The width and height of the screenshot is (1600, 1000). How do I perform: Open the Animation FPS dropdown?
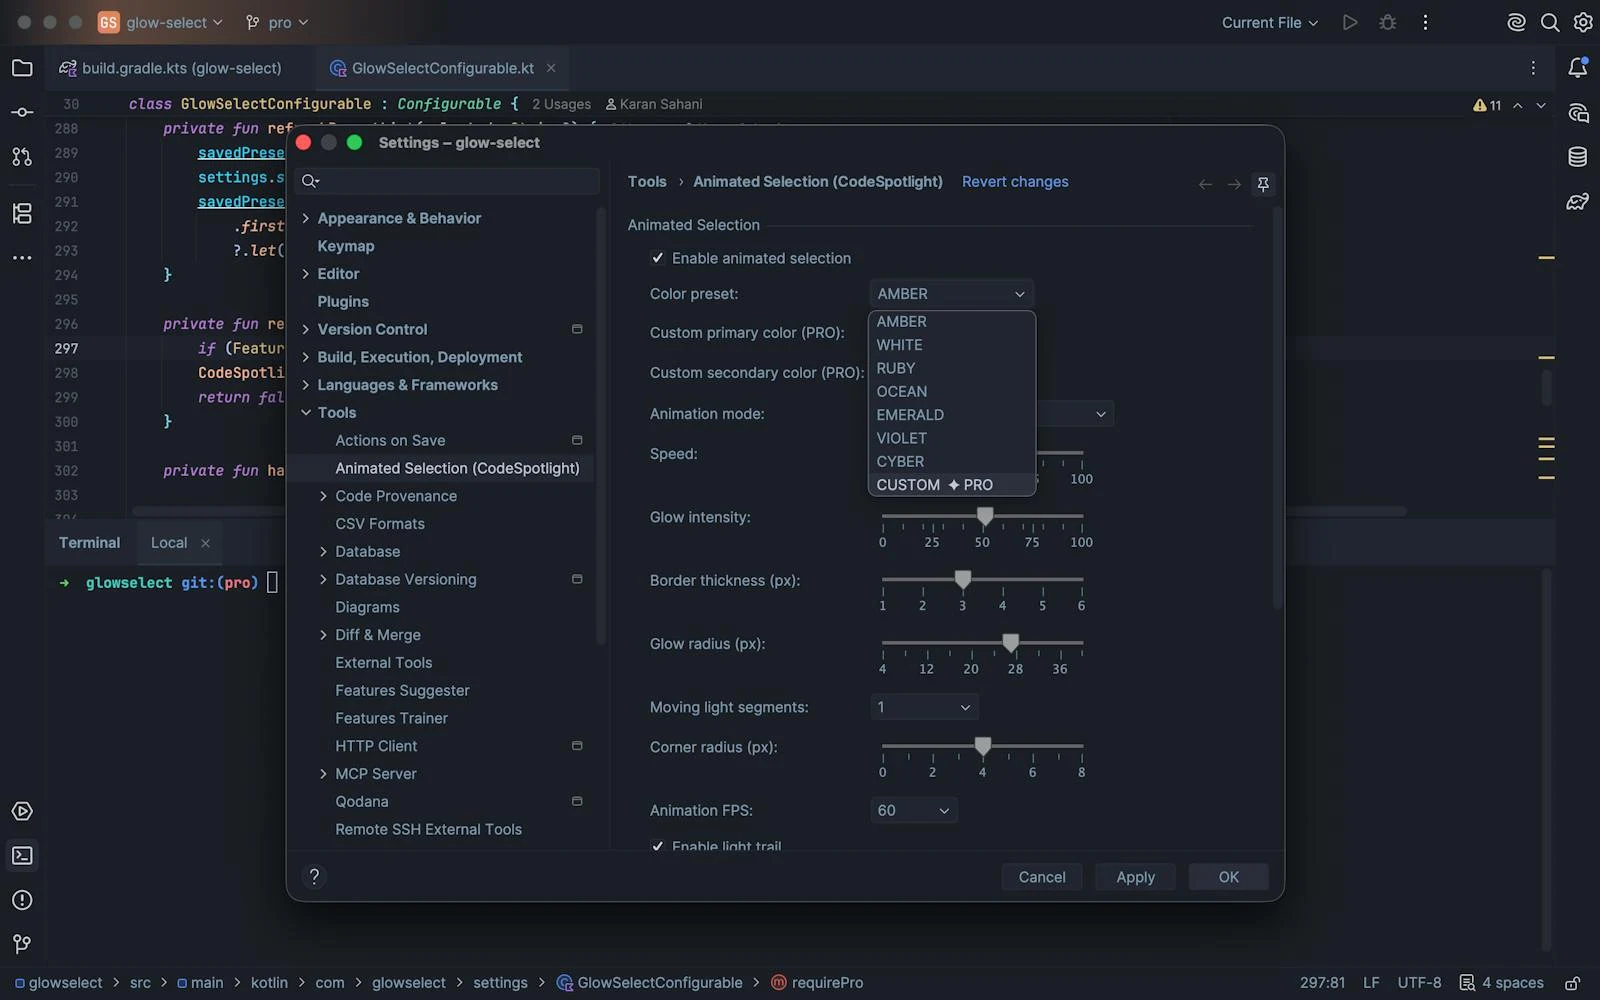[913, 810]
